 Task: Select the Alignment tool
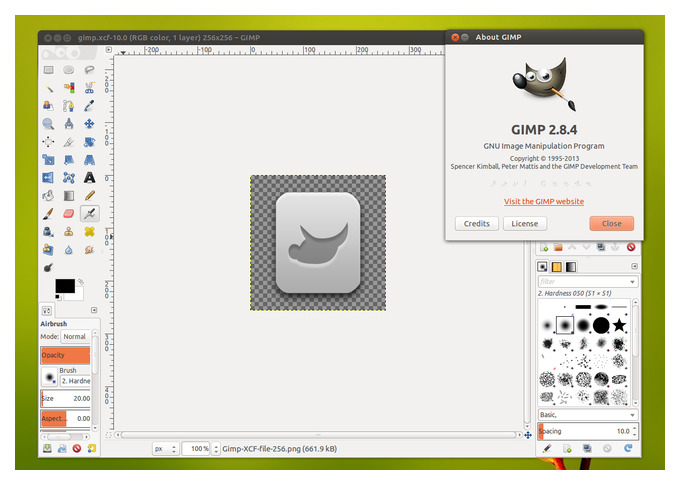tap(49, 142)
